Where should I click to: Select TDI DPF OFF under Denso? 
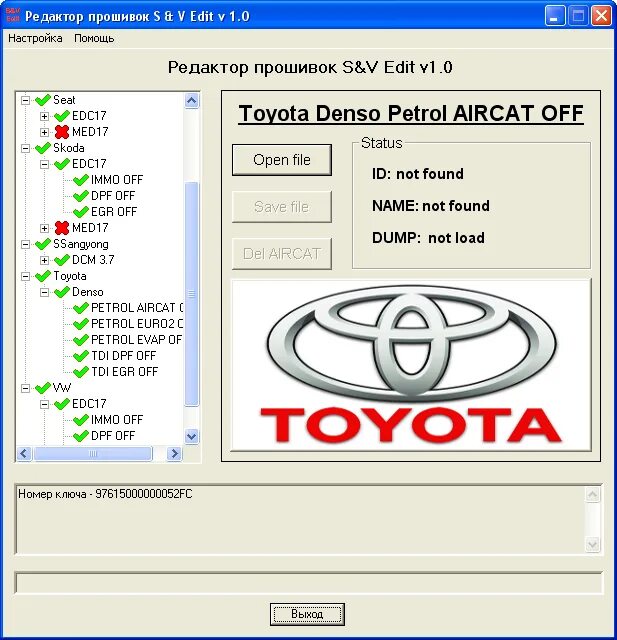click(123, 356)
